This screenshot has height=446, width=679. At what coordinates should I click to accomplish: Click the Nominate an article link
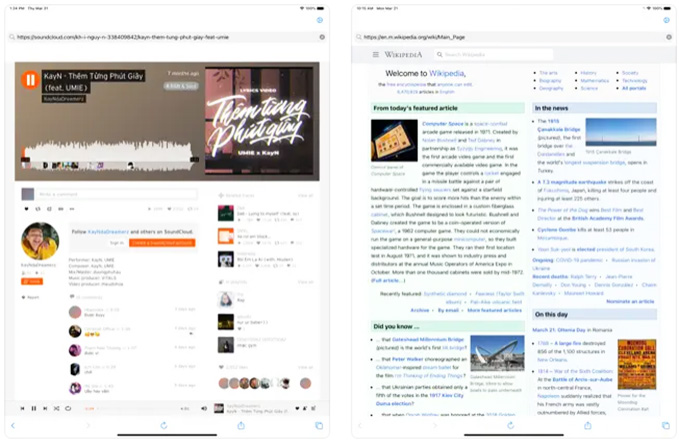pyautogui.click(x=630, y=301)
